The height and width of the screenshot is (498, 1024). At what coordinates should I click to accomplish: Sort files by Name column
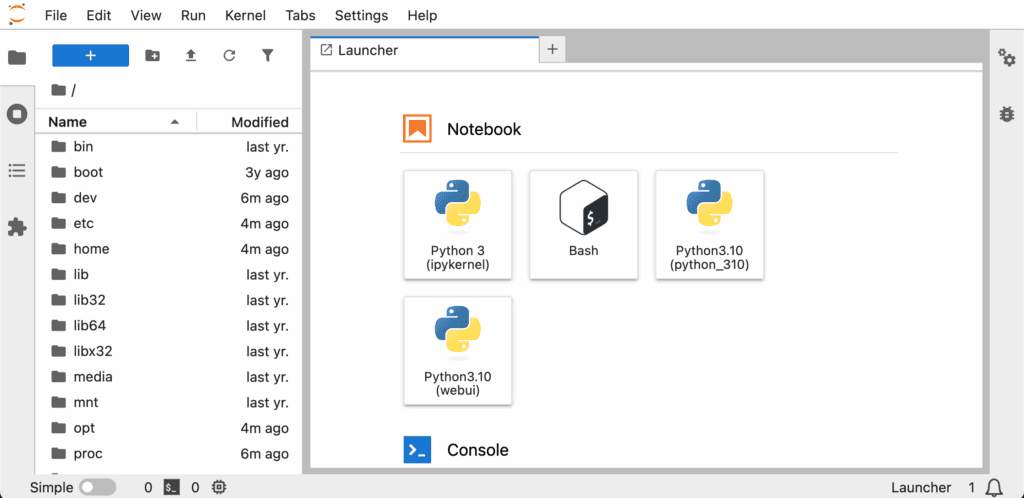(x=115, y=122)
